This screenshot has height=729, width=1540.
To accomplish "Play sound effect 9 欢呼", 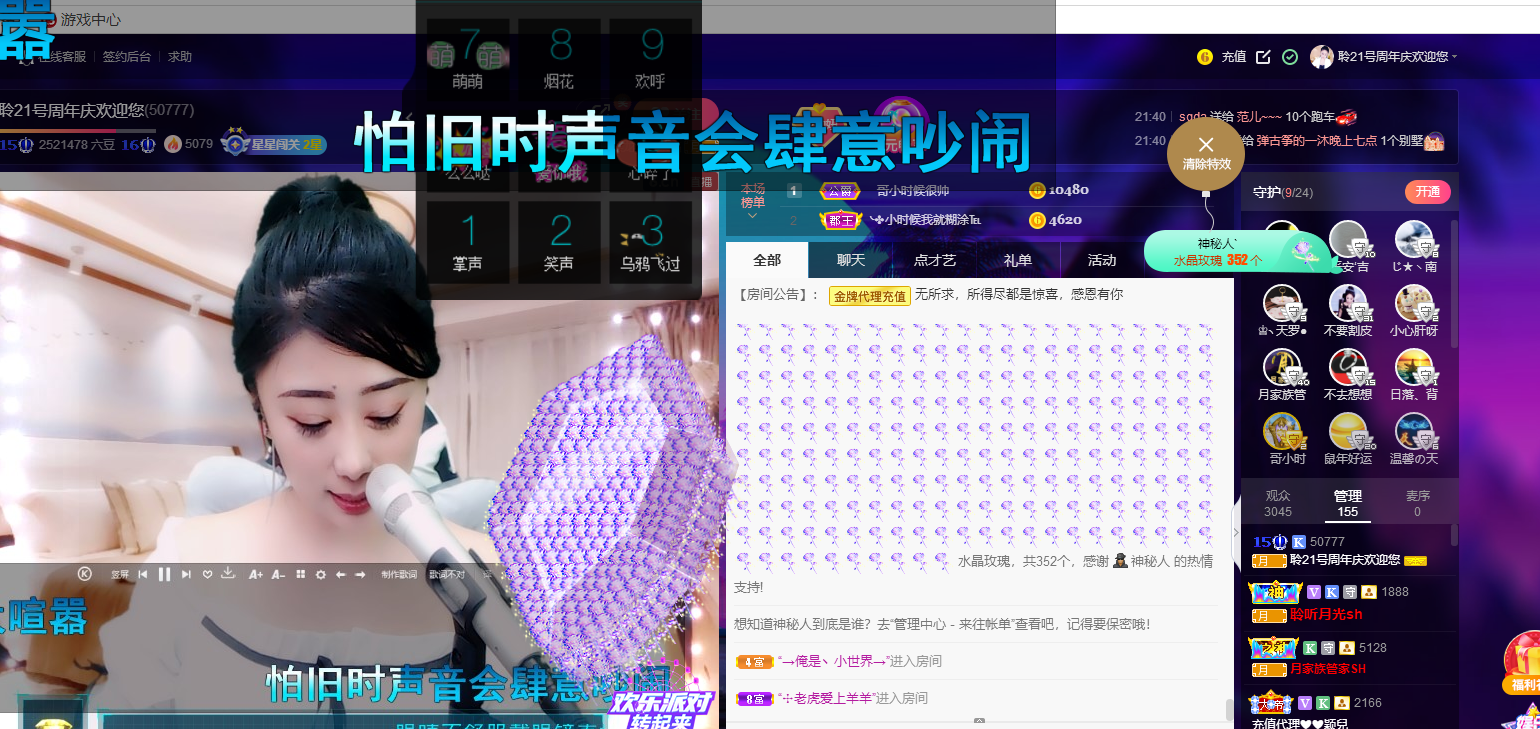I will 651,59.
